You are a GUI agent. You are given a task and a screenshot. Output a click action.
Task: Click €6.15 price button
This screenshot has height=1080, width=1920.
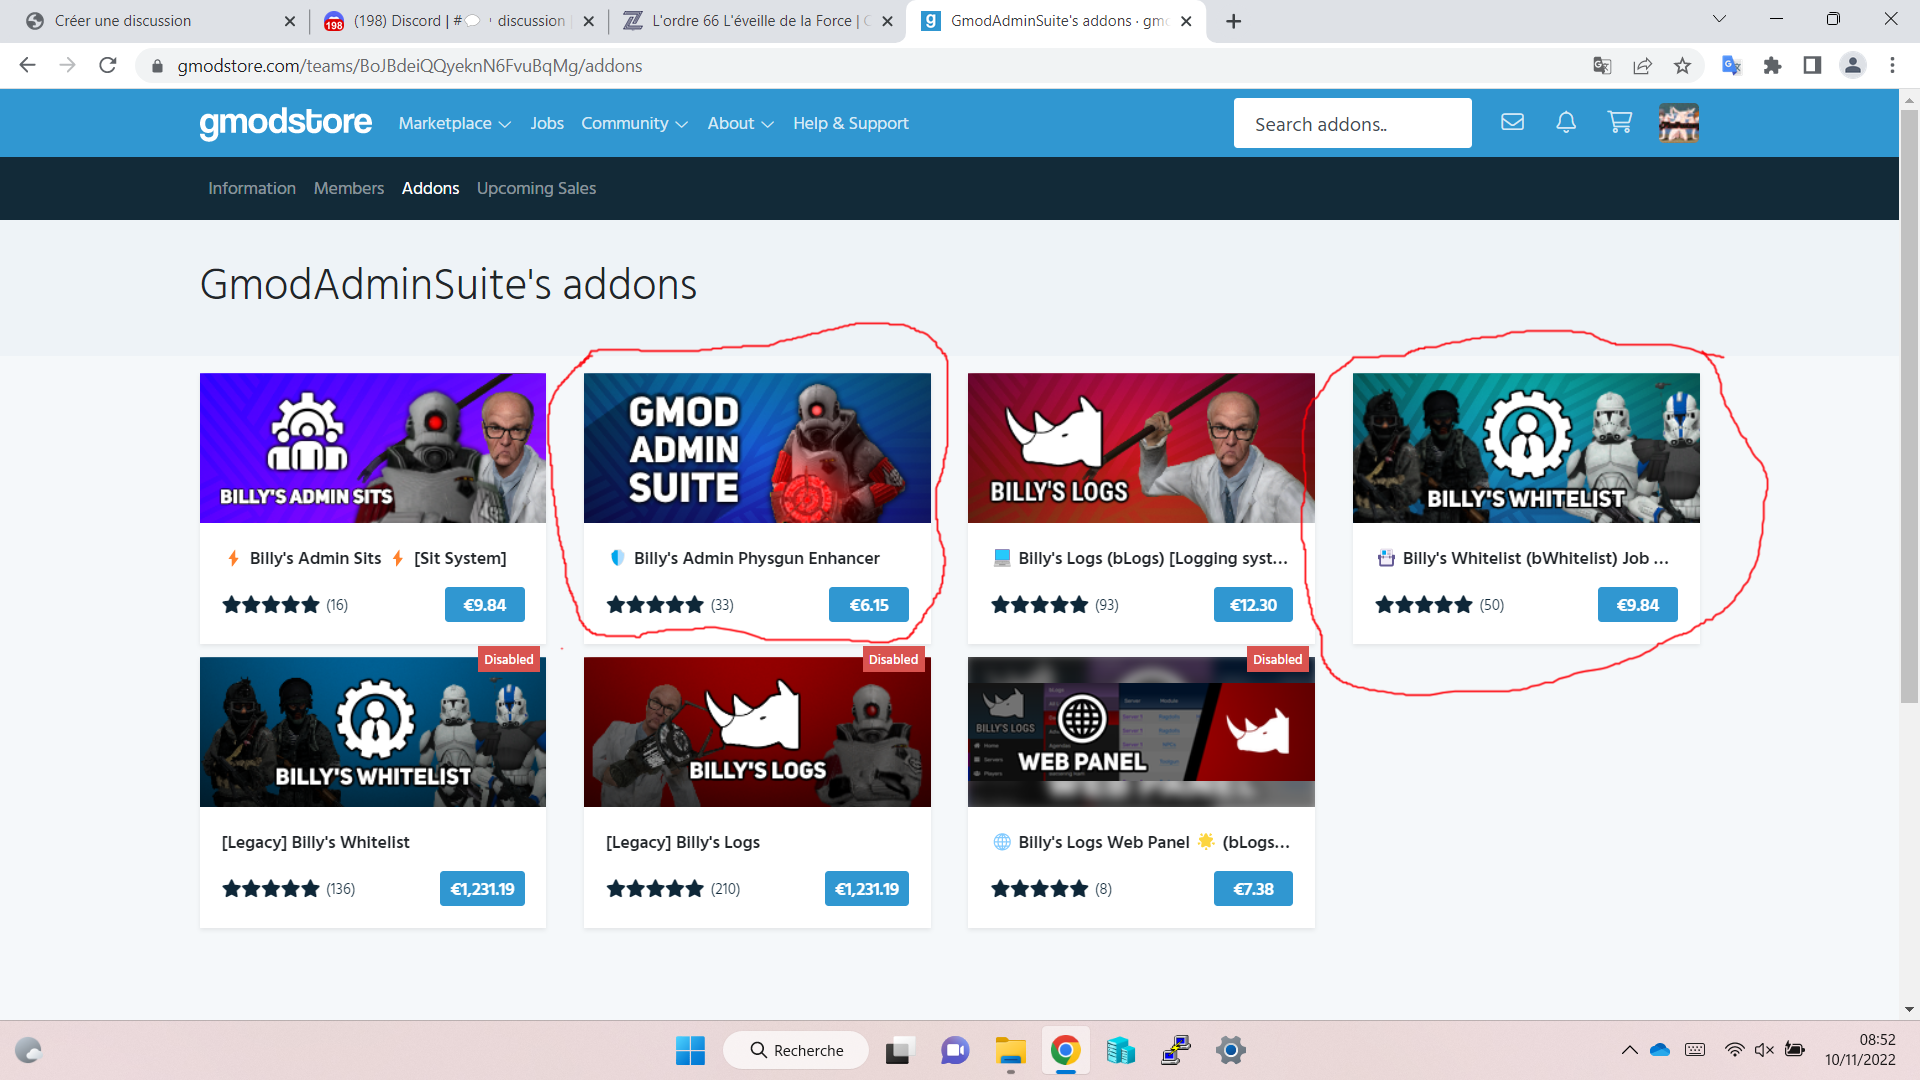[x=869, y=604]
